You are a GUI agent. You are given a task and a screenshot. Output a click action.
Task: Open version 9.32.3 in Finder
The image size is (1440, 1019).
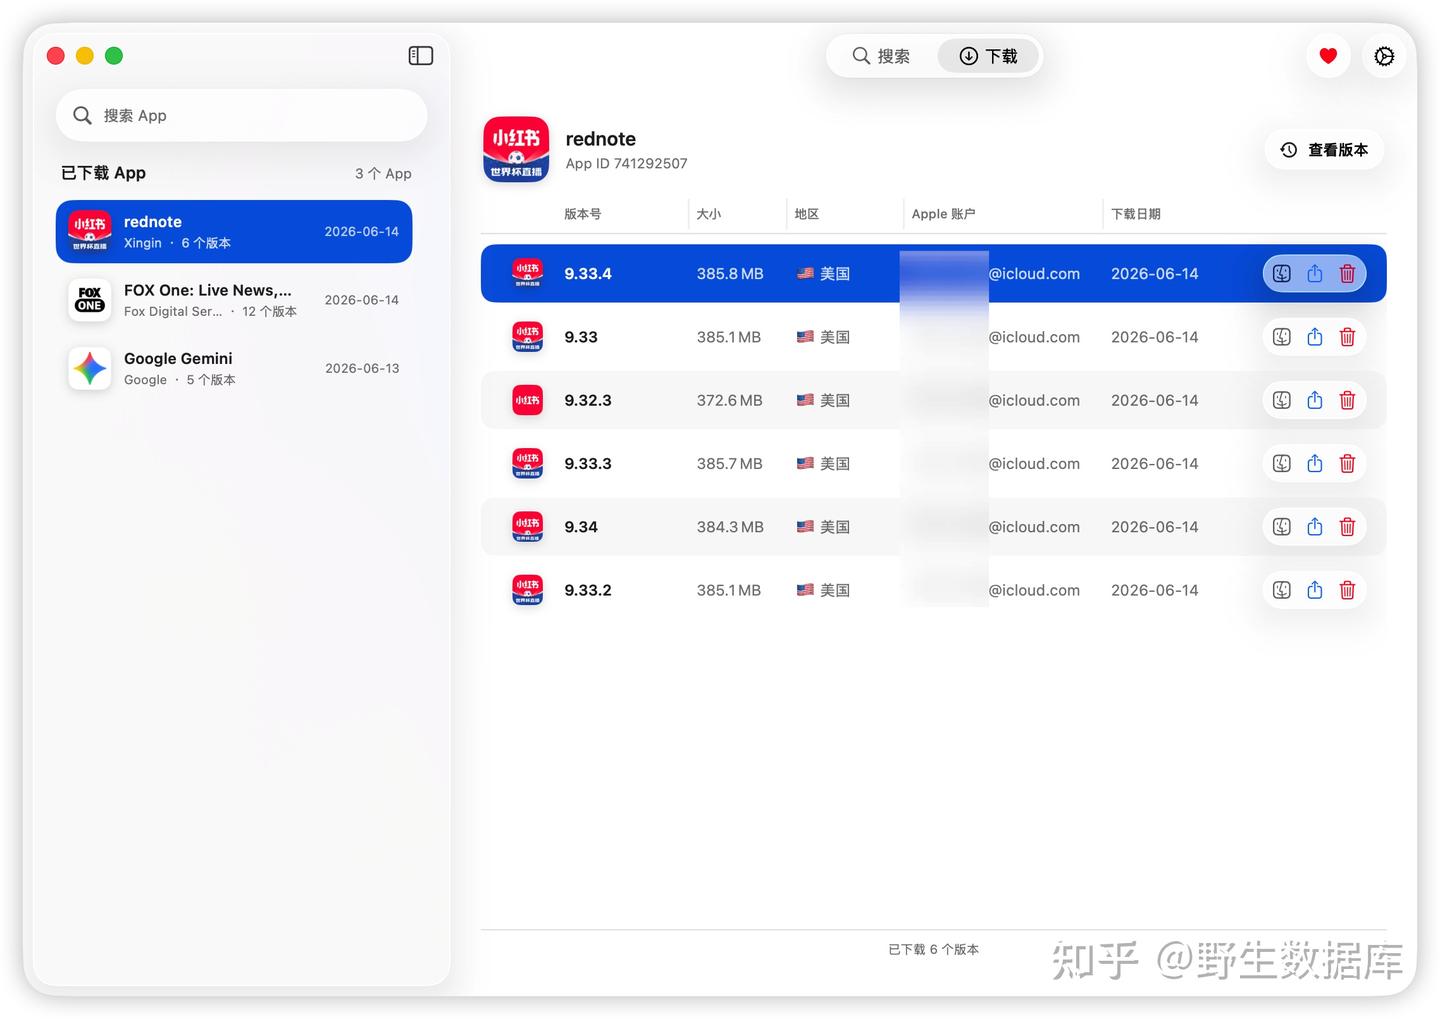point(1282,400)
